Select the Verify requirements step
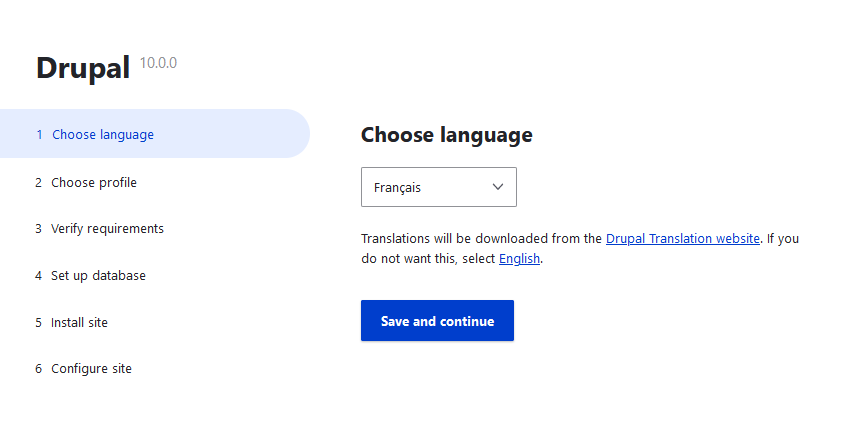852x428 pixels. pos(99,229)
